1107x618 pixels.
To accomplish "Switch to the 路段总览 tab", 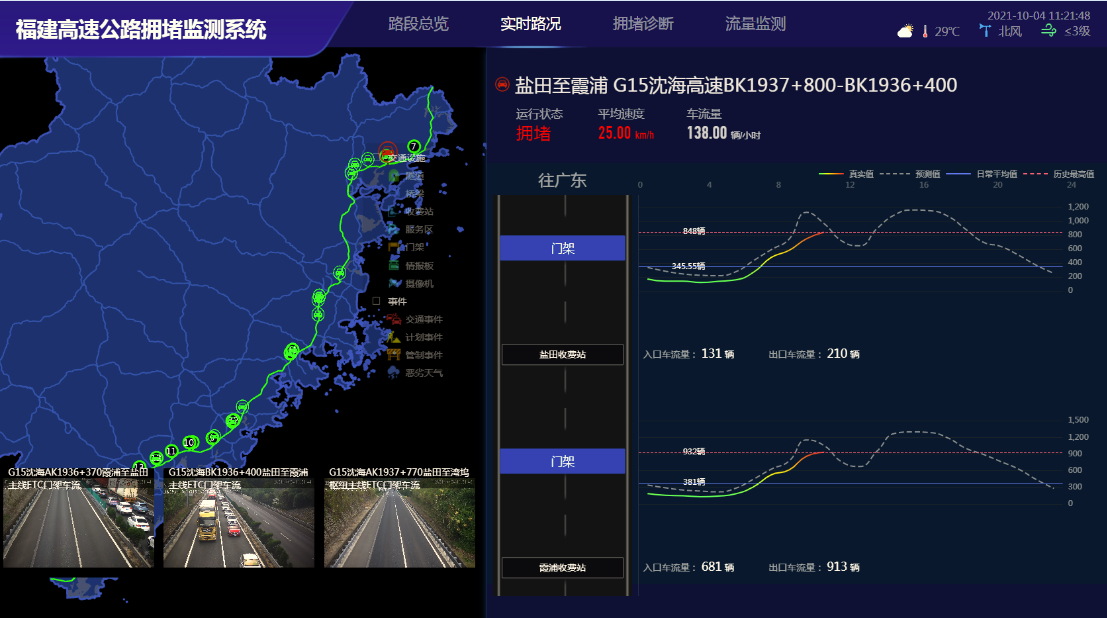I will point(418,24).
